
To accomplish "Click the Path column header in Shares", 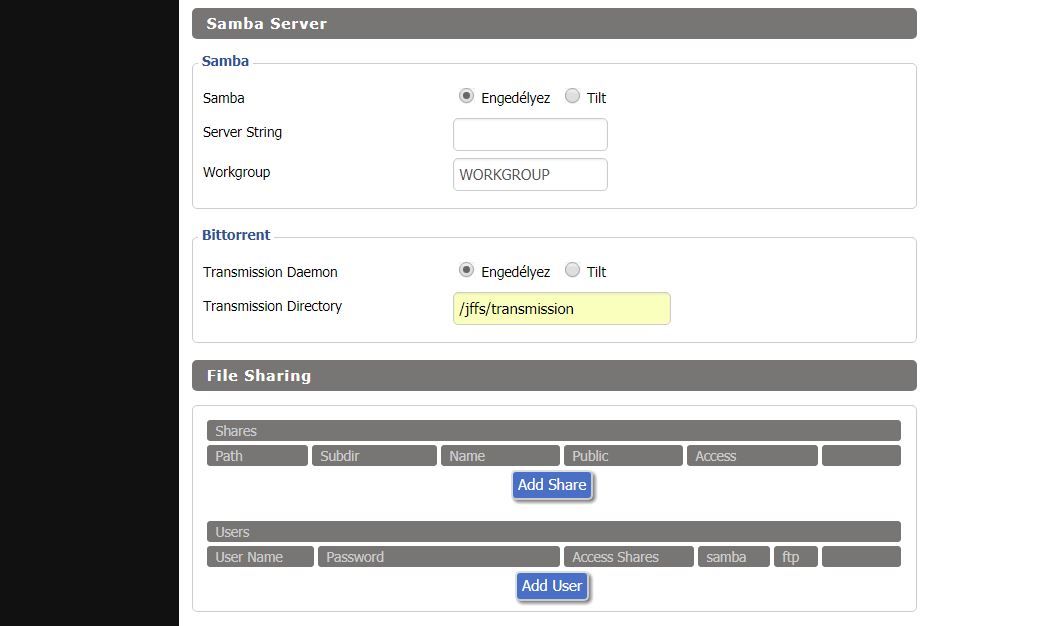I will (x=257, y=456).
